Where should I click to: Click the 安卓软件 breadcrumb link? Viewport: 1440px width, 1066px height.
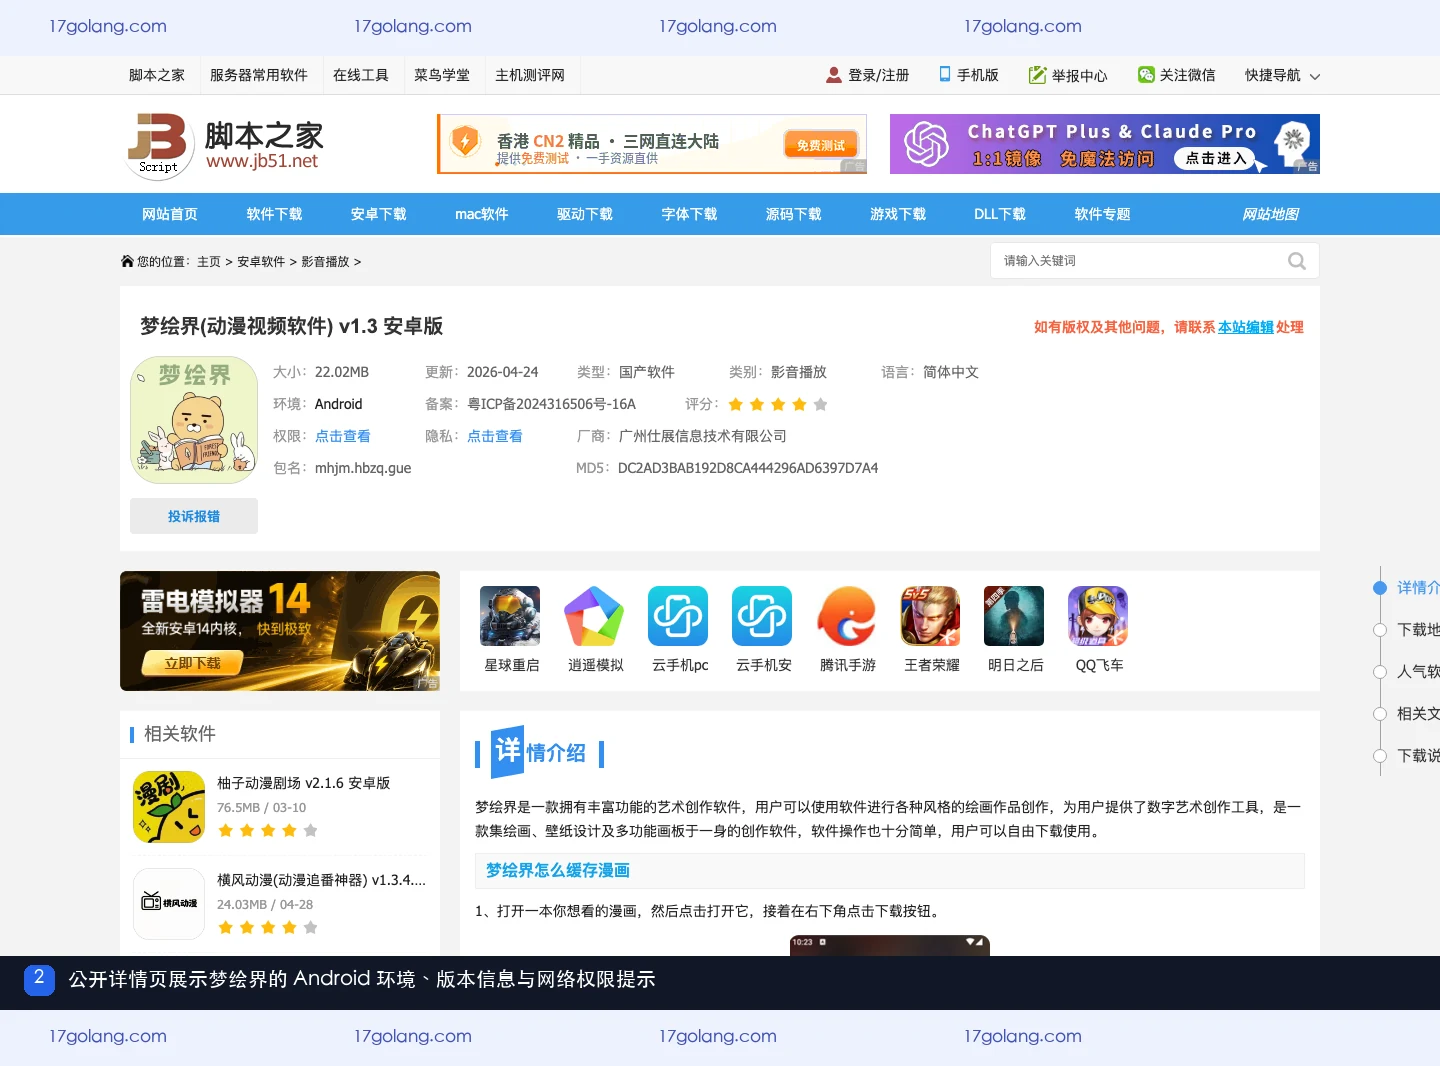click(x=261, y=262)
